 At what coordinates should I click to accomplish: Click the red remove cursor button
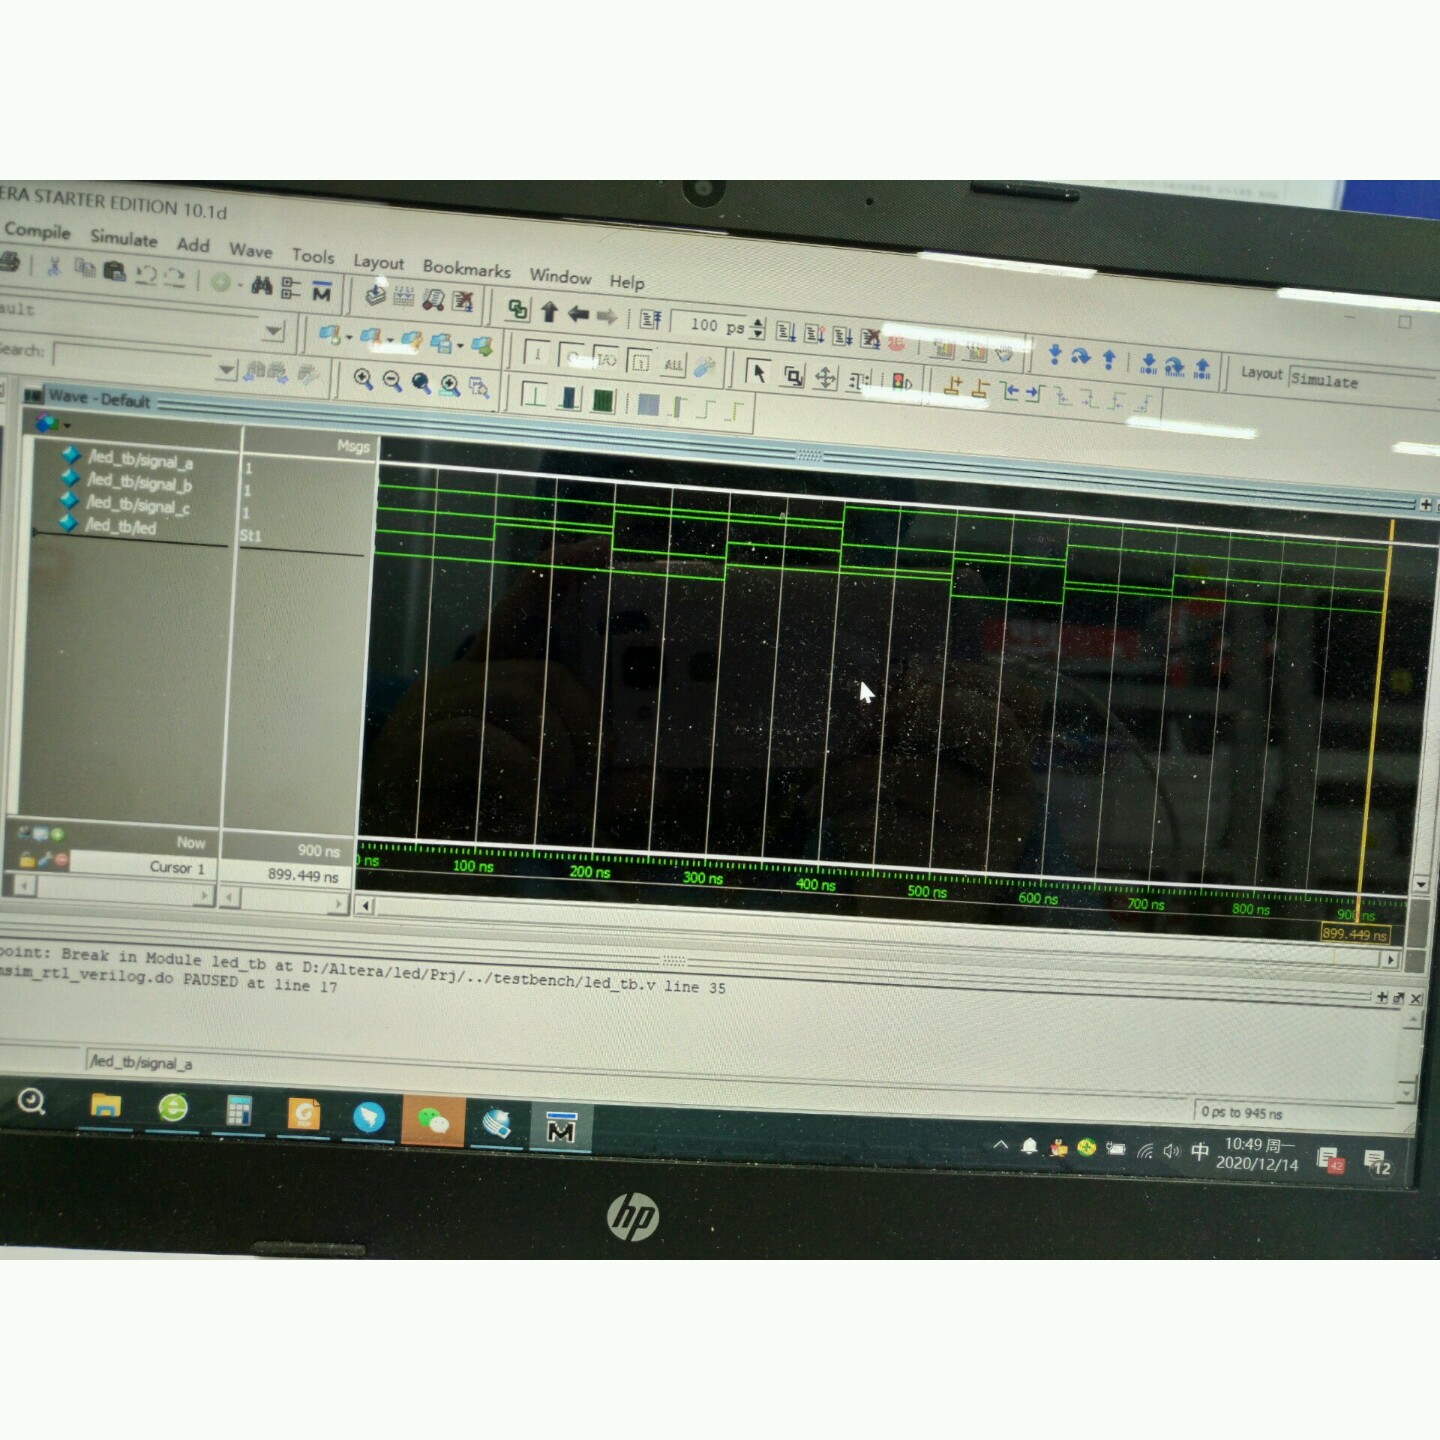62,860
